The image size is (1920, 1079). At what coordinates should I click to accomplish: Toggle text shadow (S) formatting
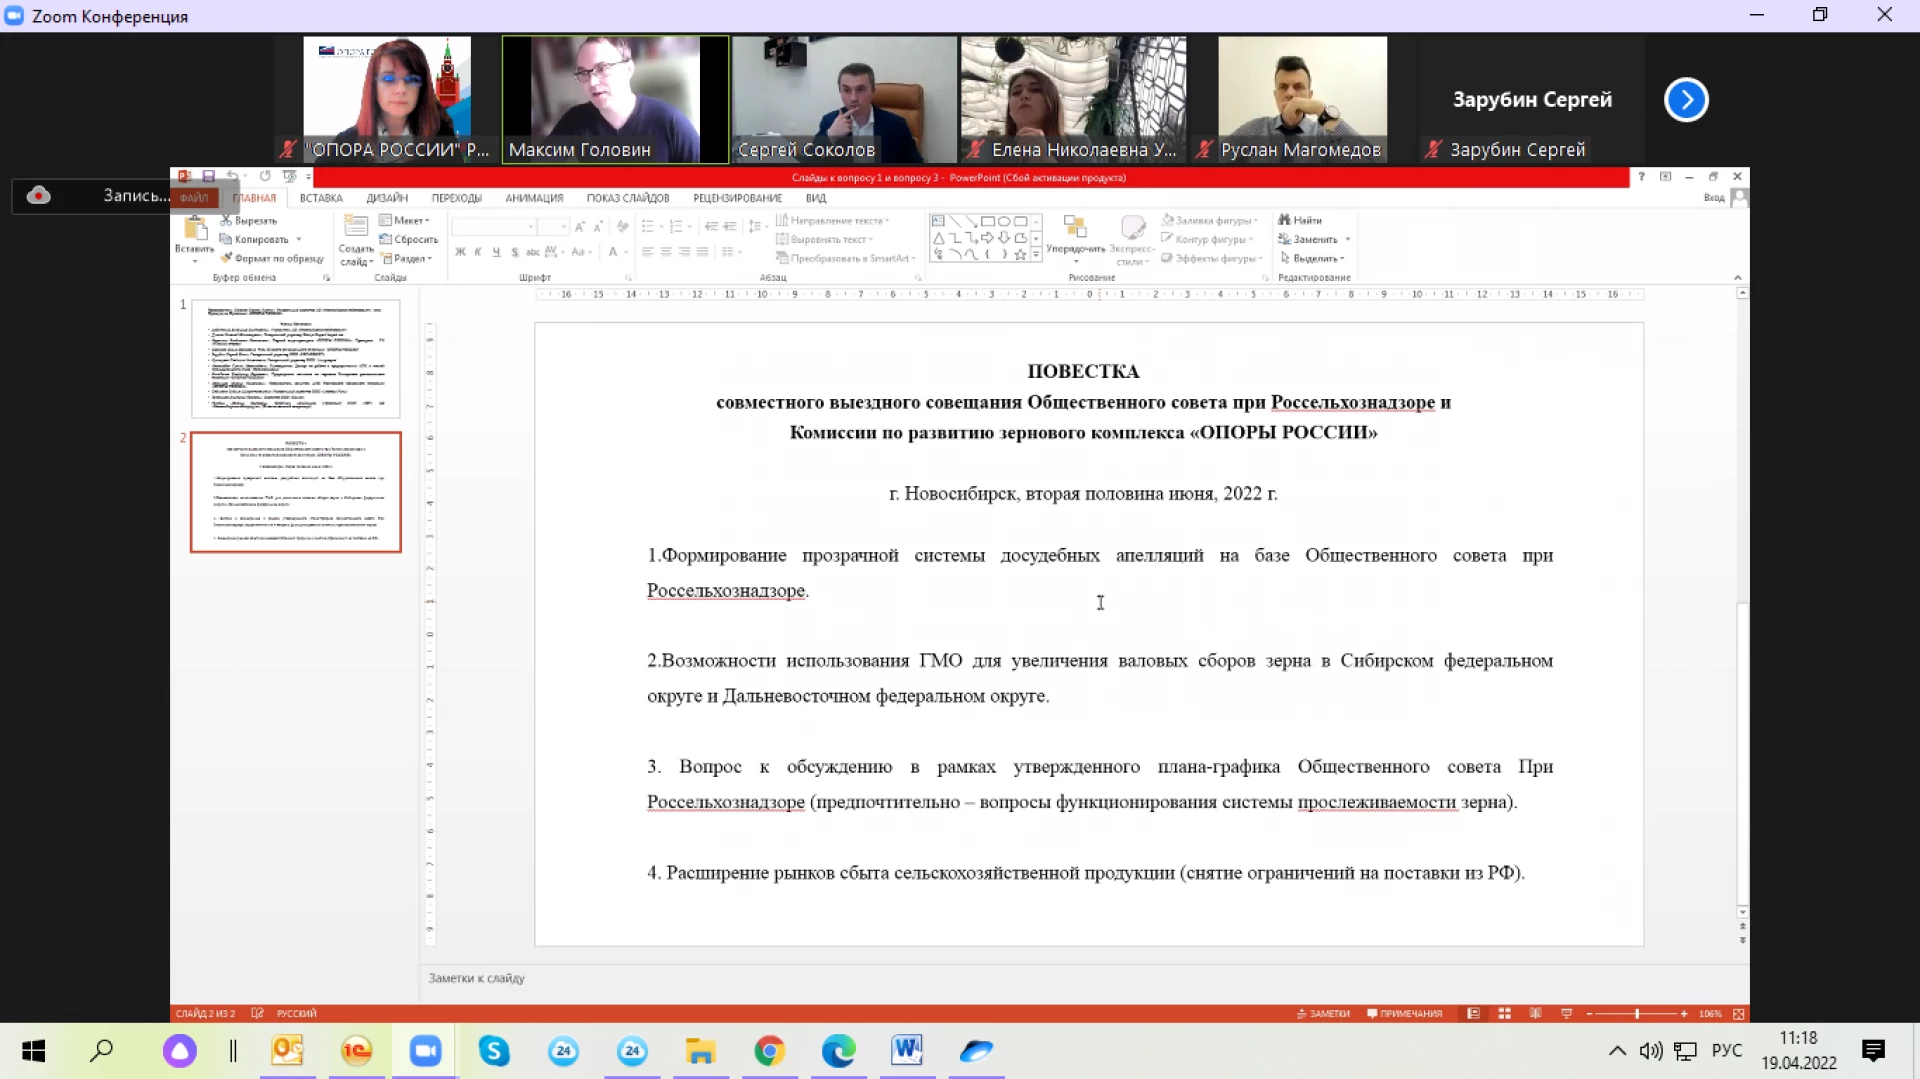click(x=515, y=252)
